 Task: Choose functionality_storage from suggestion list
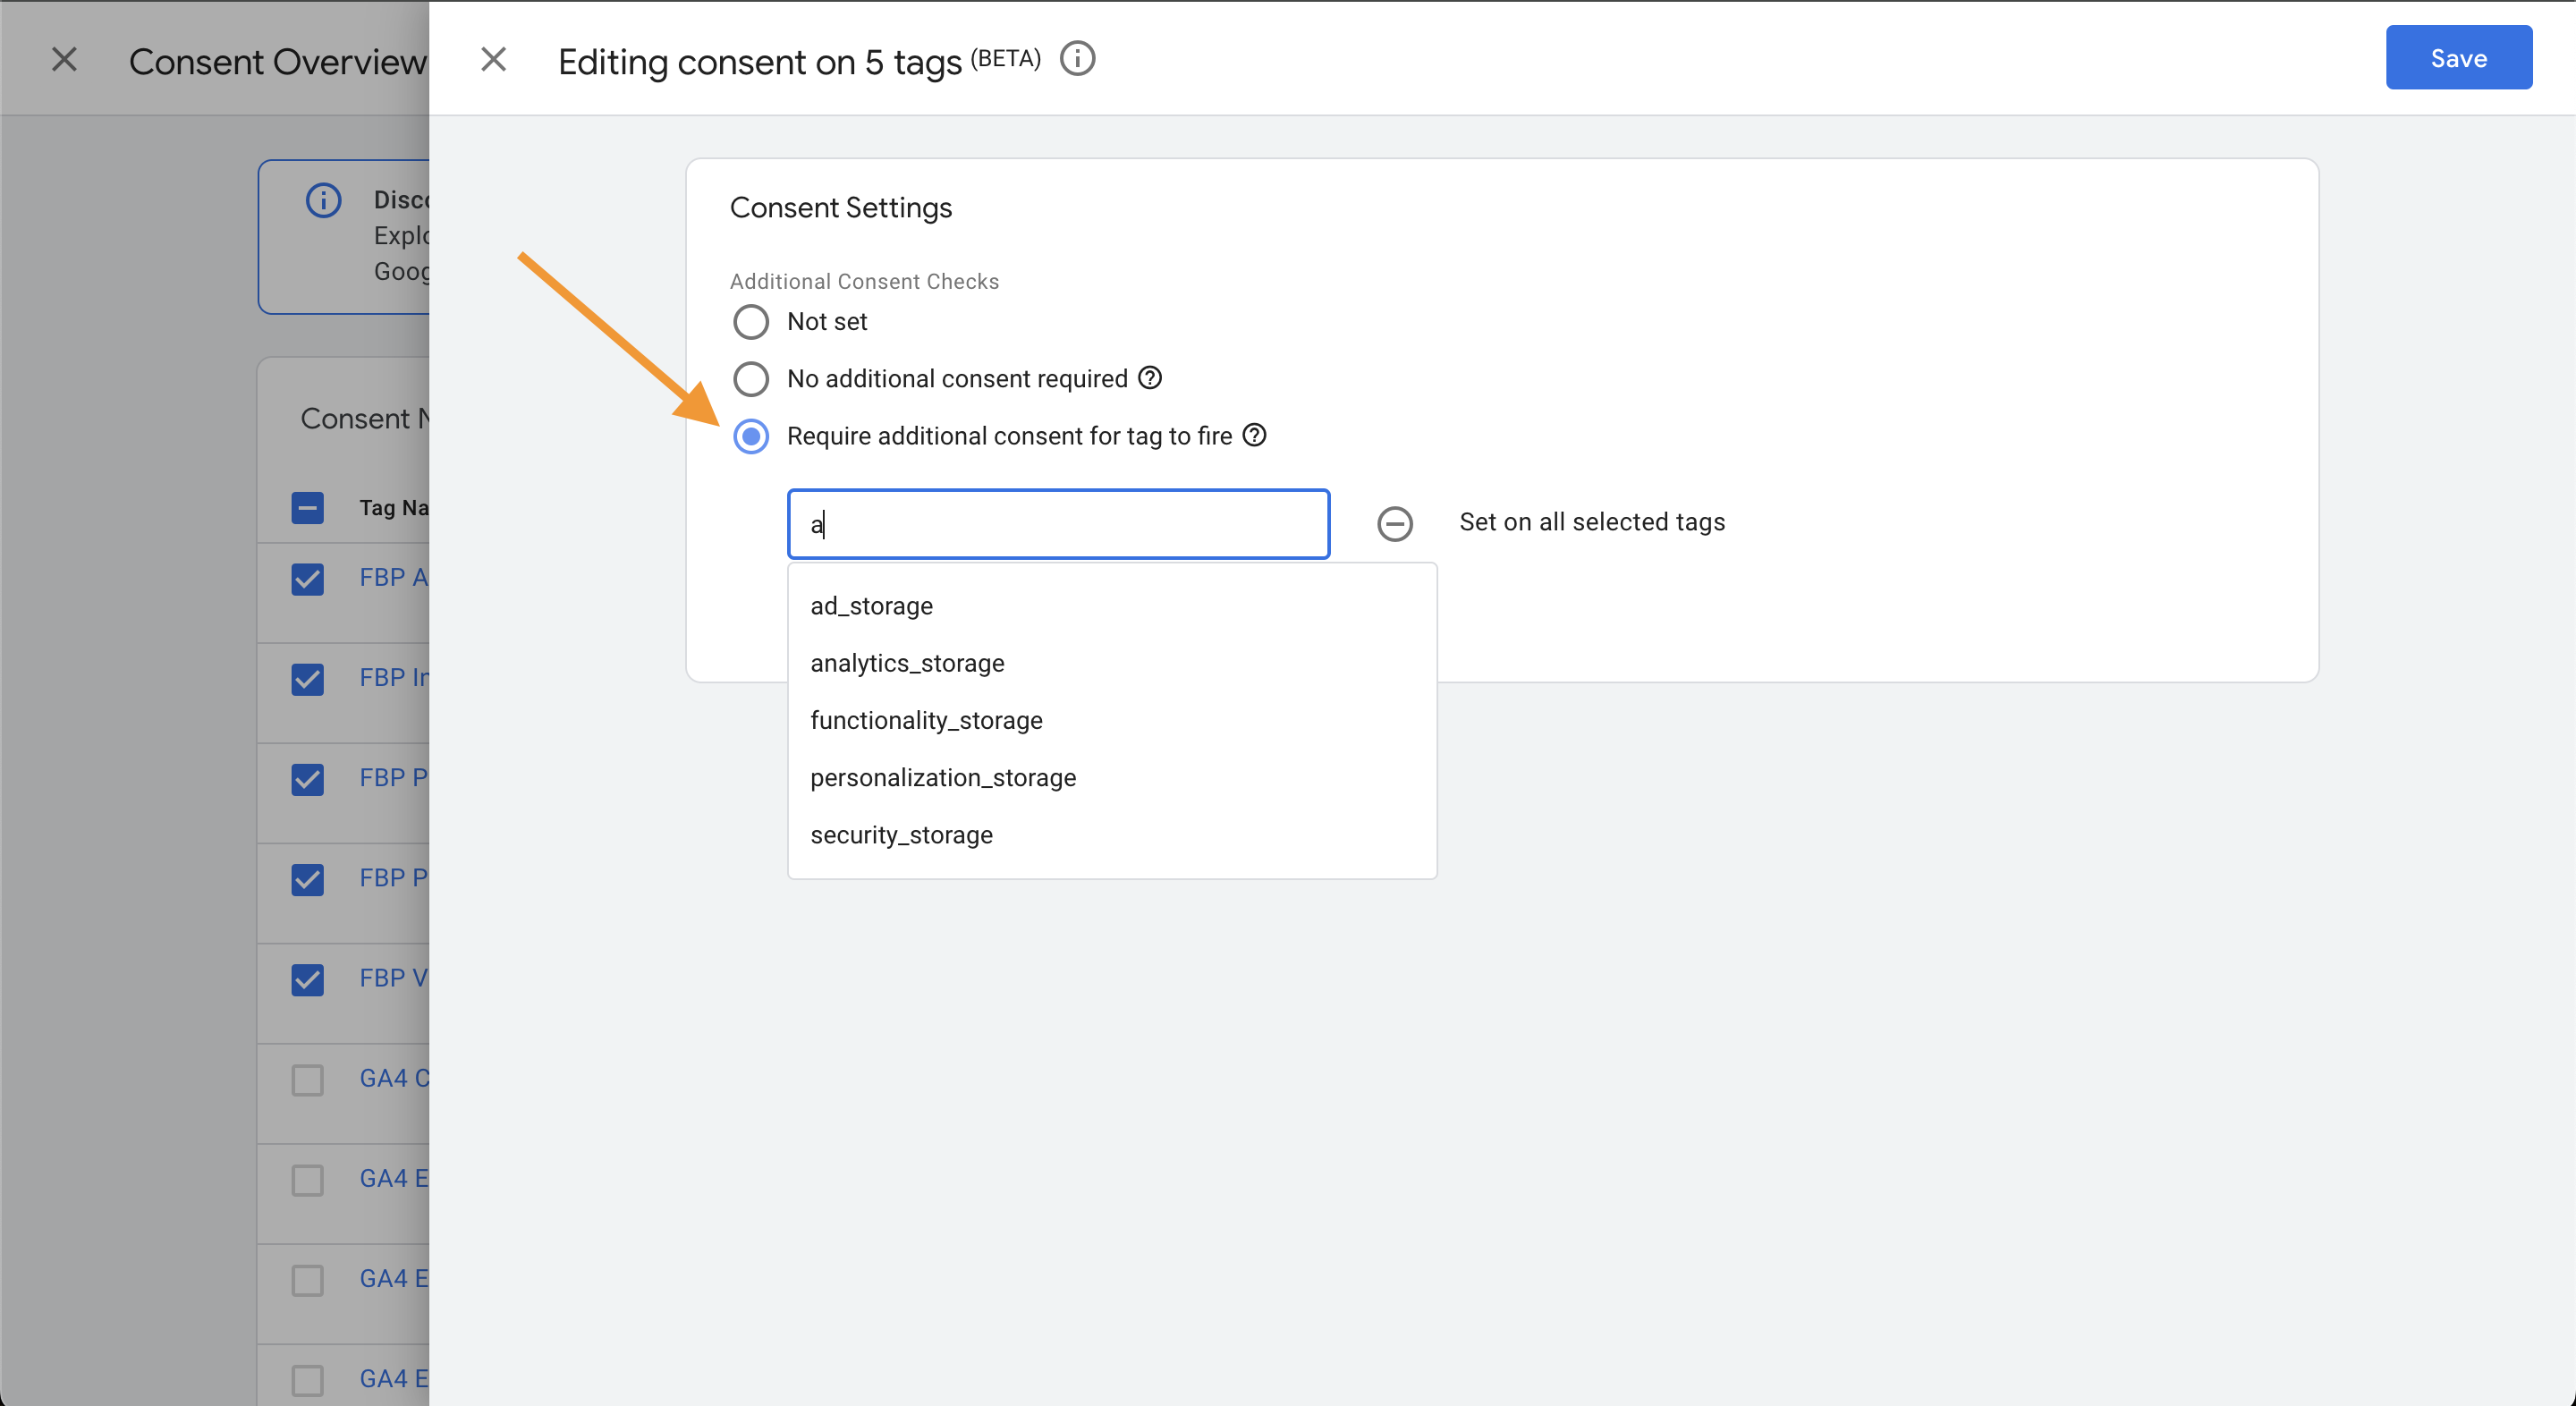1112,720
